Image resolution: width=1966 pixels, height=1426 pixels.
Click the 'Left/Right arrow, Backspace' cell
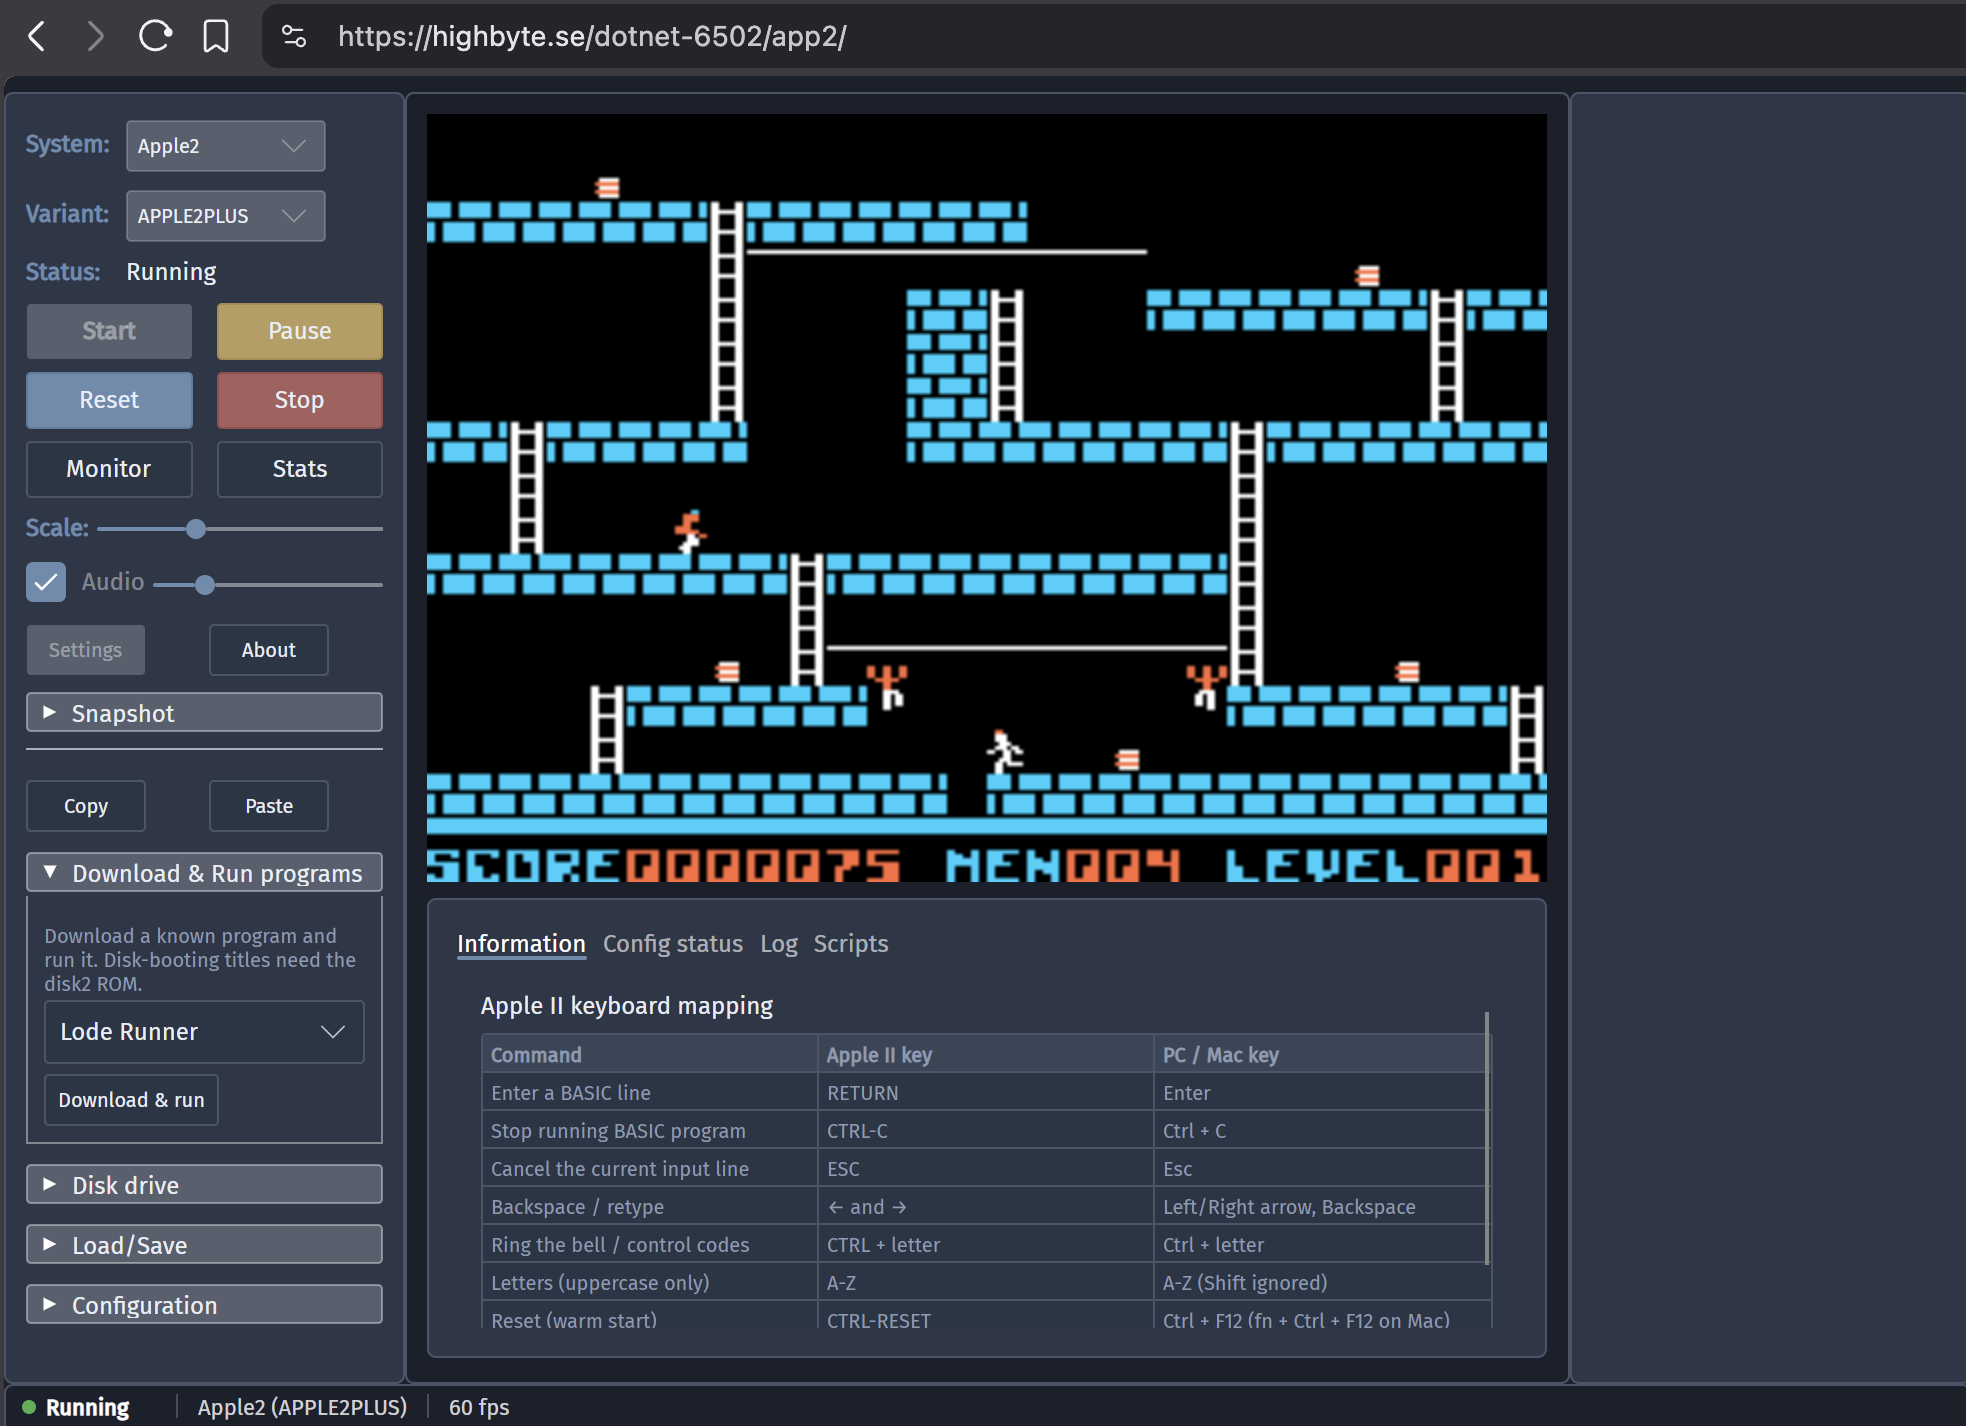tap(1321, 1207)
